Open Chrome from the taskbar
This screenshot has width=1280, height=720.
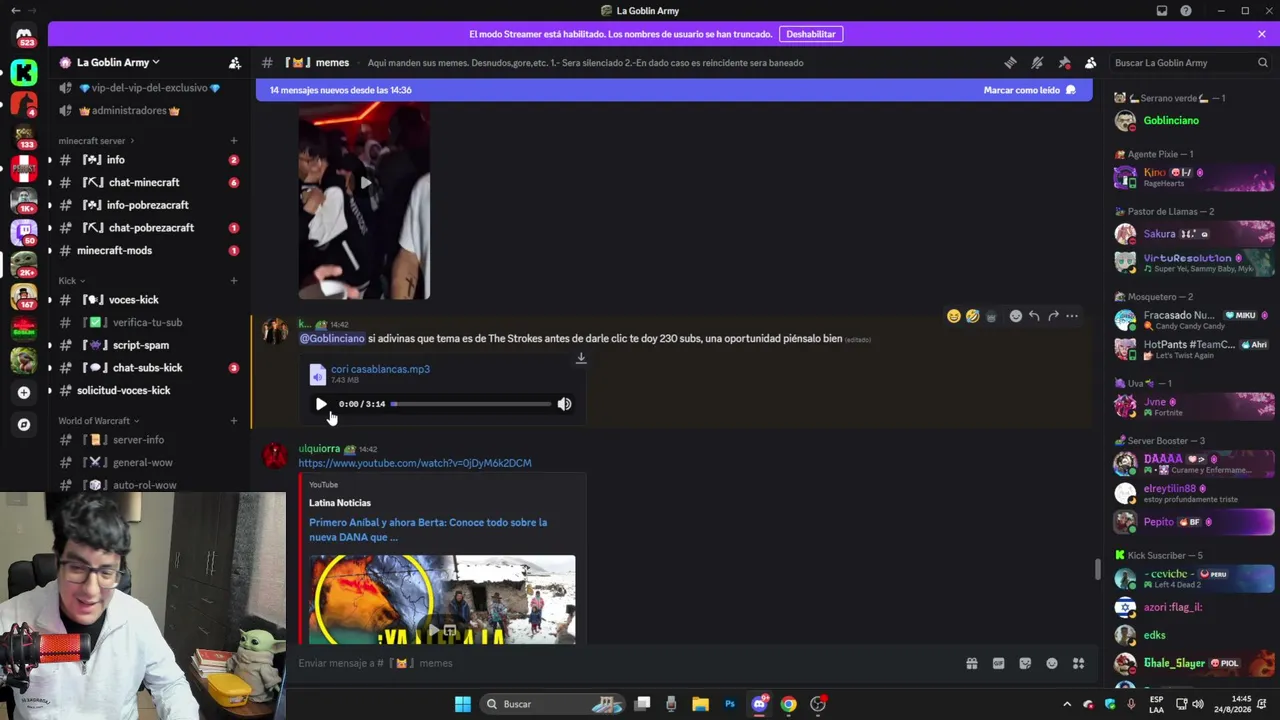pos(789,704)
